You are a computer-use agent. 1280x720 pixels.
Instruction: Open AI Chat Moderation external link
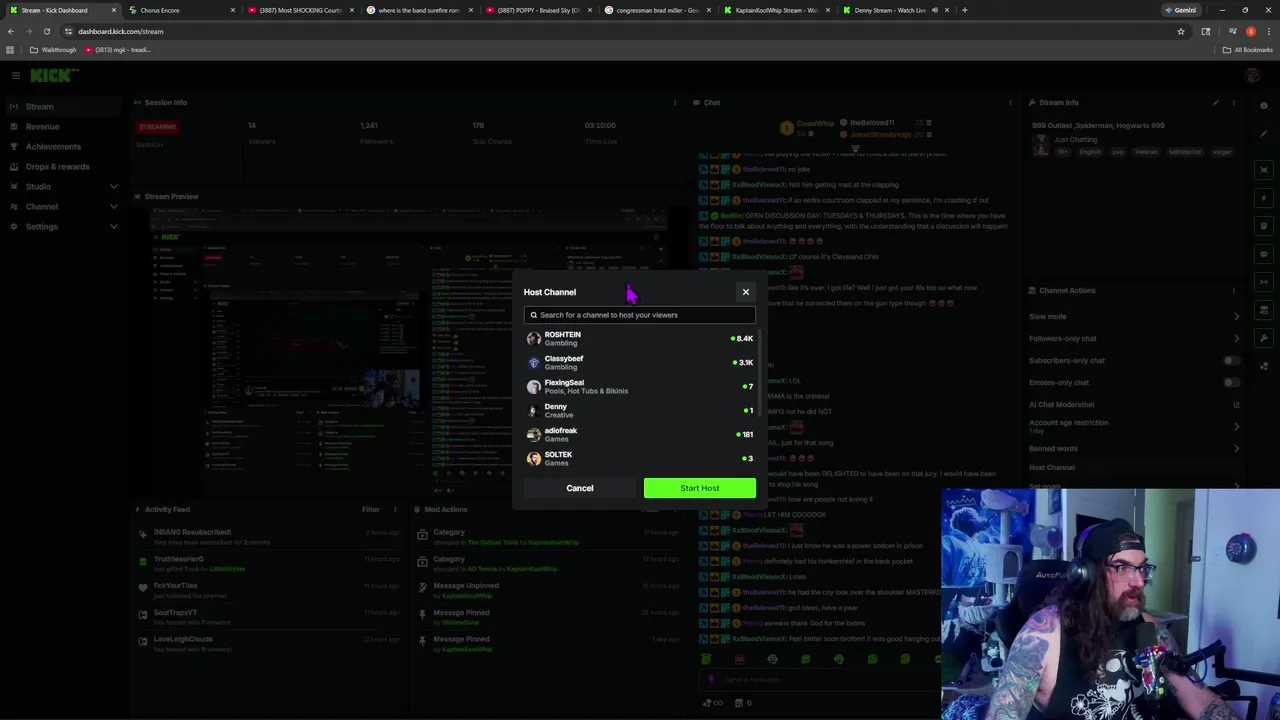[x=1236, y=404]
